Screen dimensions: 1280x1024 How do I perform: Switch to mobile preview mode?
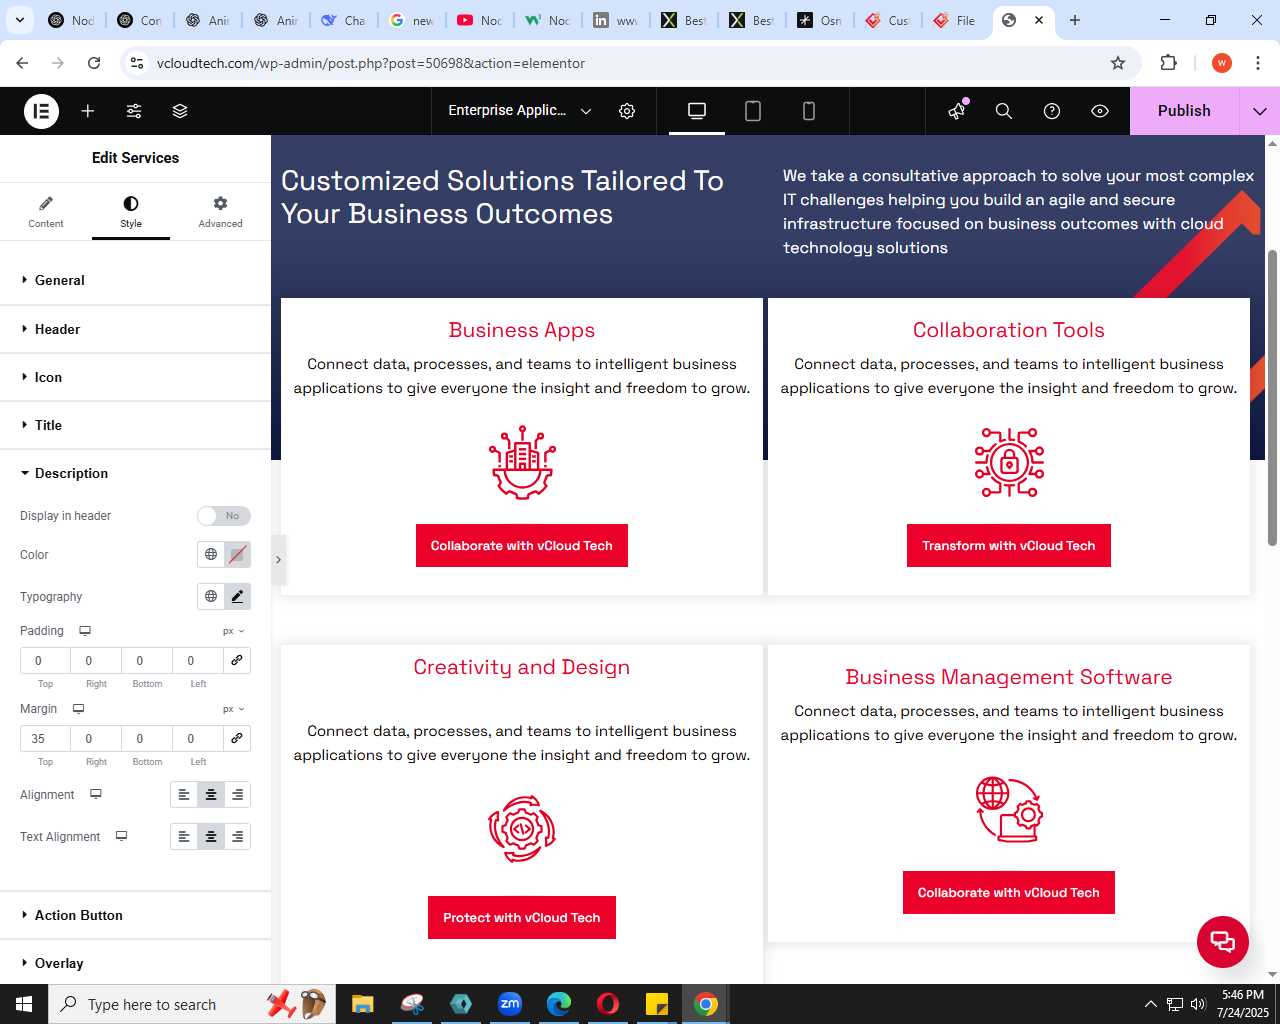pyautogui.click(x=809, y=111)
